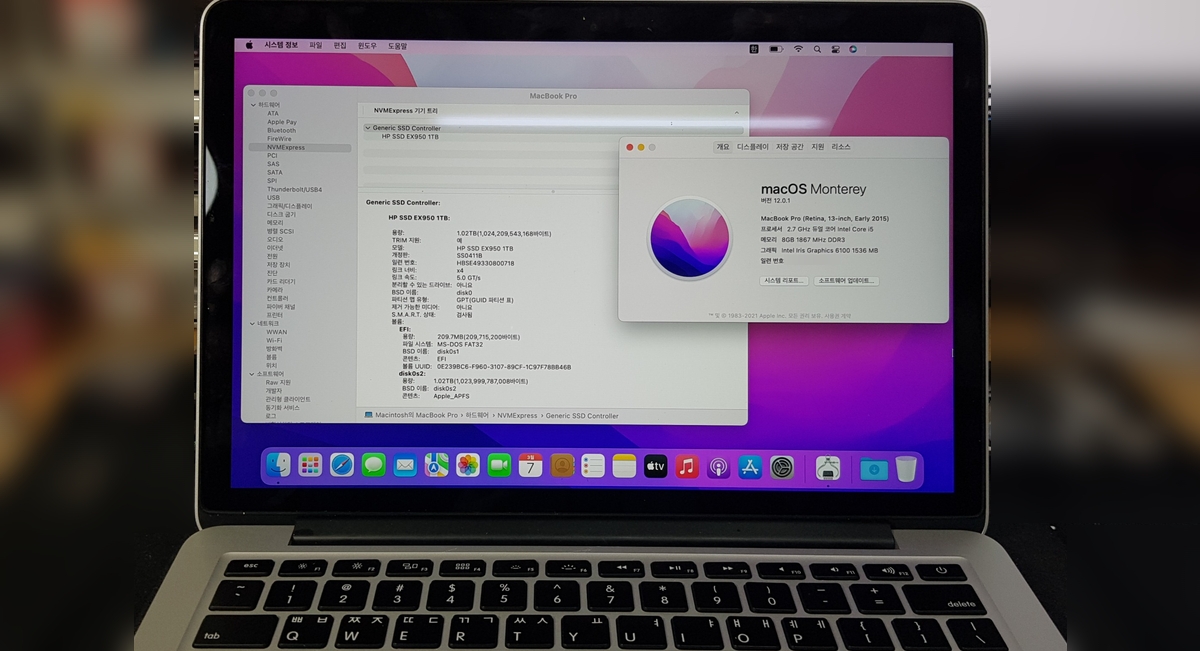Screen dimensions: 1200x651
Task: Switch to 지원 tab
Action: pyautogui.click(x=818, y=147)
